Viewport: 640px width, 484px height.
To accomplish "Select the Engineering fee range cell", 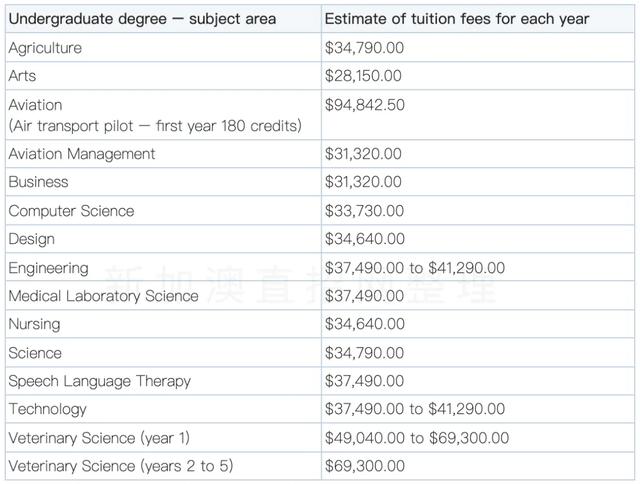I will (414, 268).
